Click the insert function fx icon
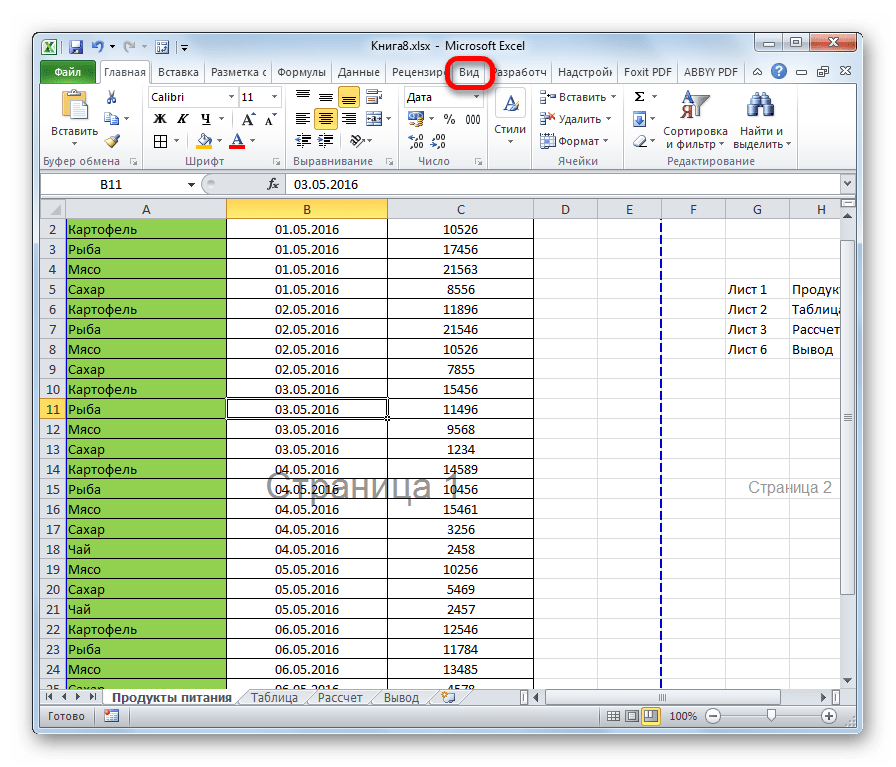The height and width of the screenshot is (767, 896). coord(273,185)
